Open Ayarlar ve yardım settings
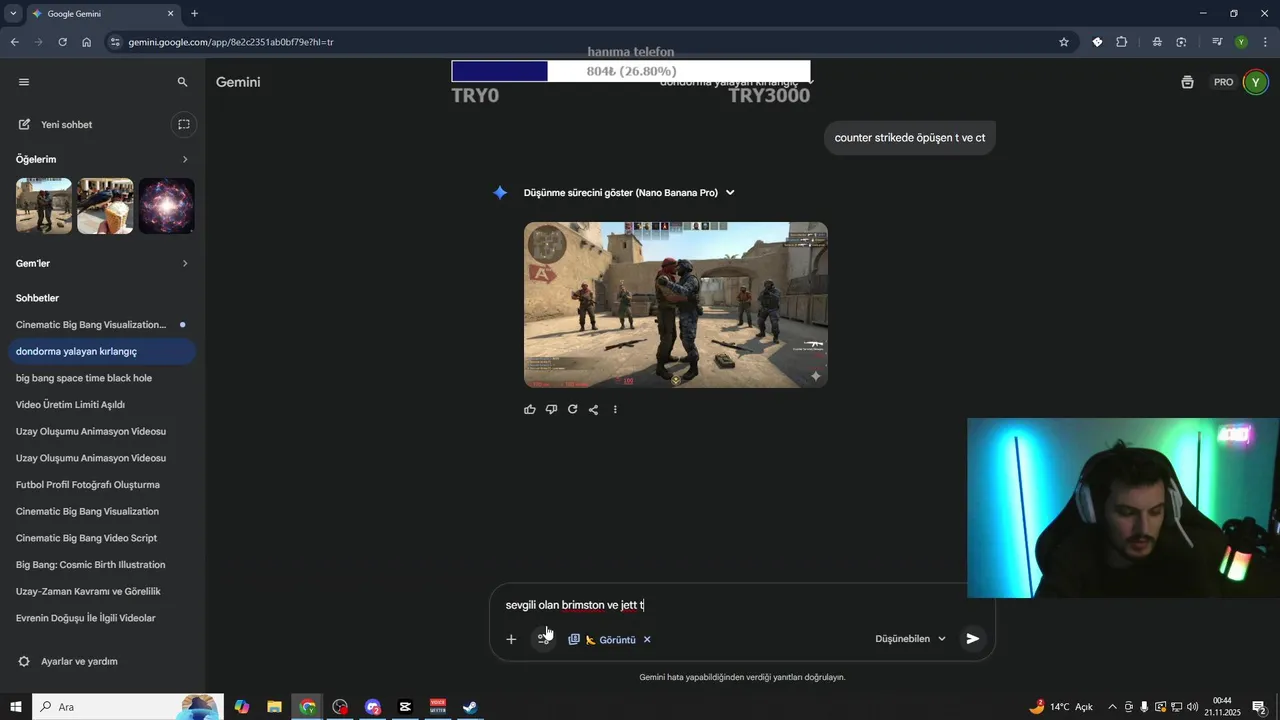The image size is (1280, 720). 68,661
